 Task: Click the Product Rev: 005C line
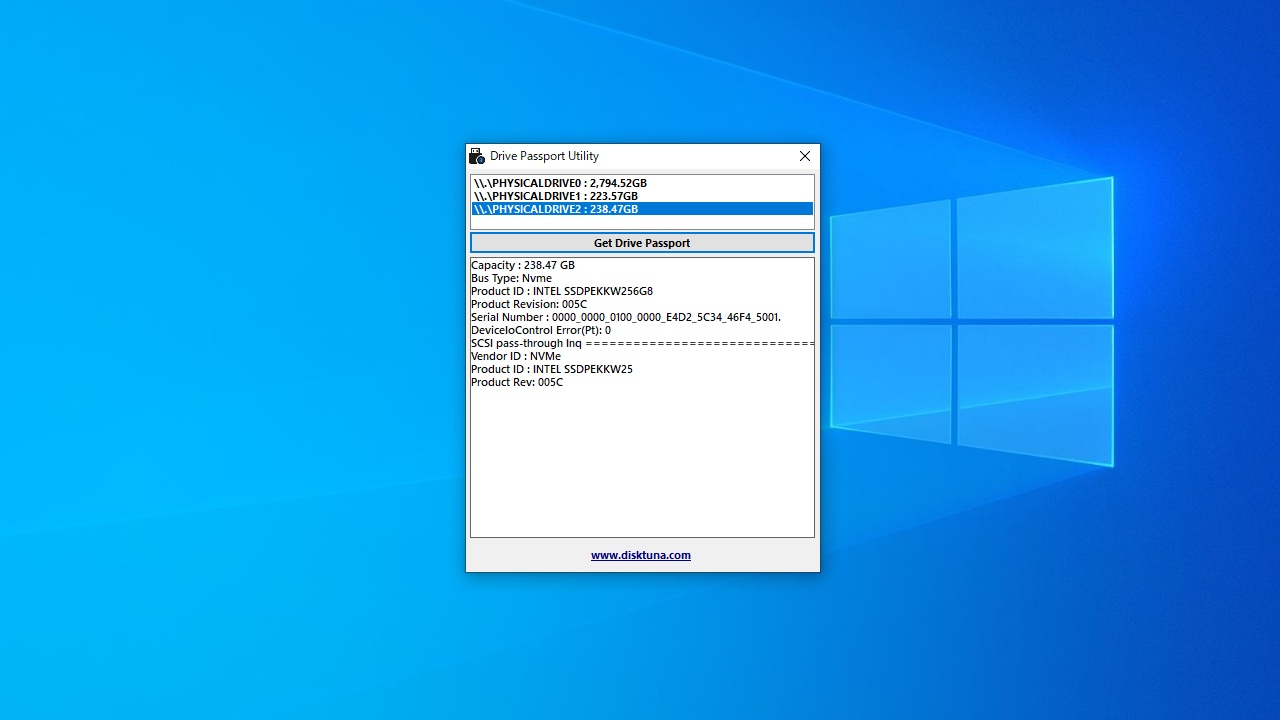pyautogui.click(x=517, y=382)
